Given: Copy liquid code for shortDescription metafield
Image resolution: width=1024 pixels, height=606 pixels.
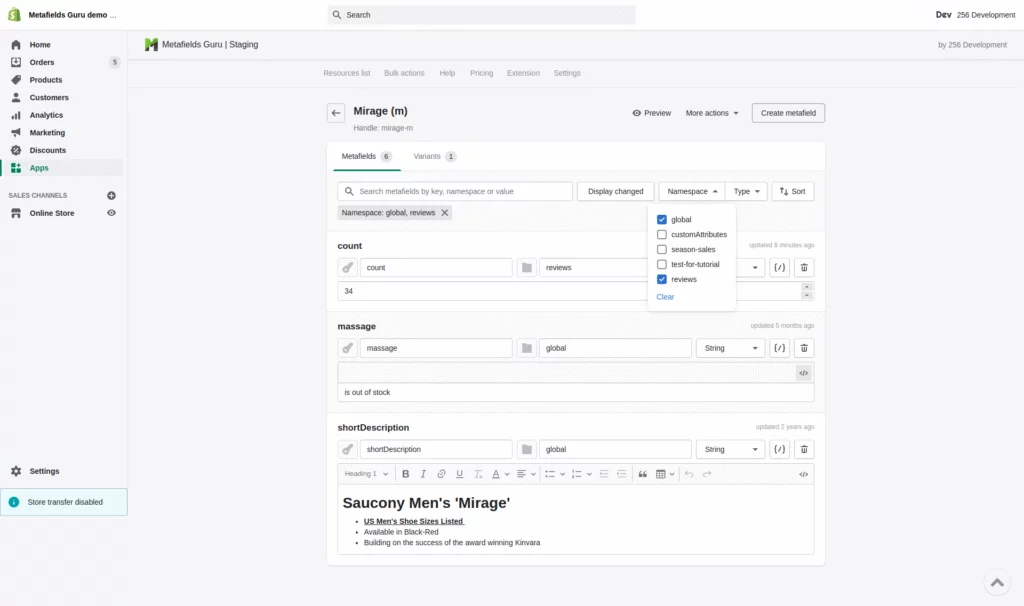Looking at the screenshot, I should tap(779, 449).
